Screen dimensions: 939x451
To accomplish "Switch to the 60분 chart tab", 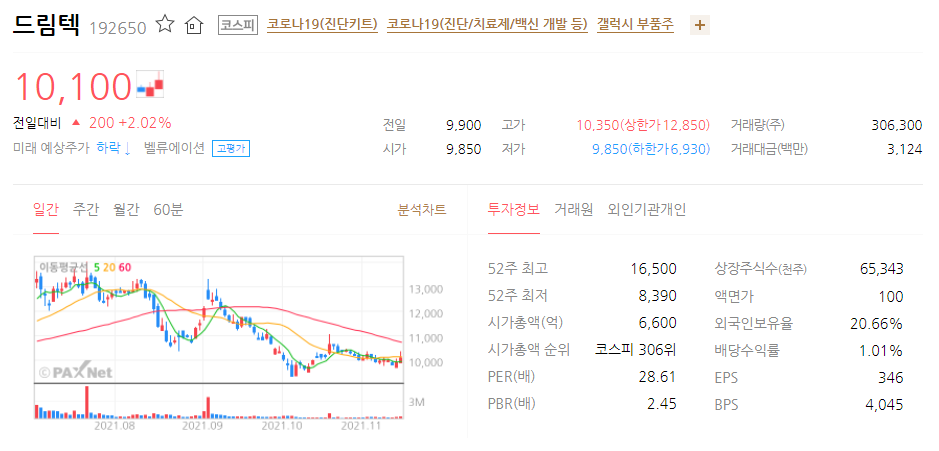I will (x=168, y=210).
